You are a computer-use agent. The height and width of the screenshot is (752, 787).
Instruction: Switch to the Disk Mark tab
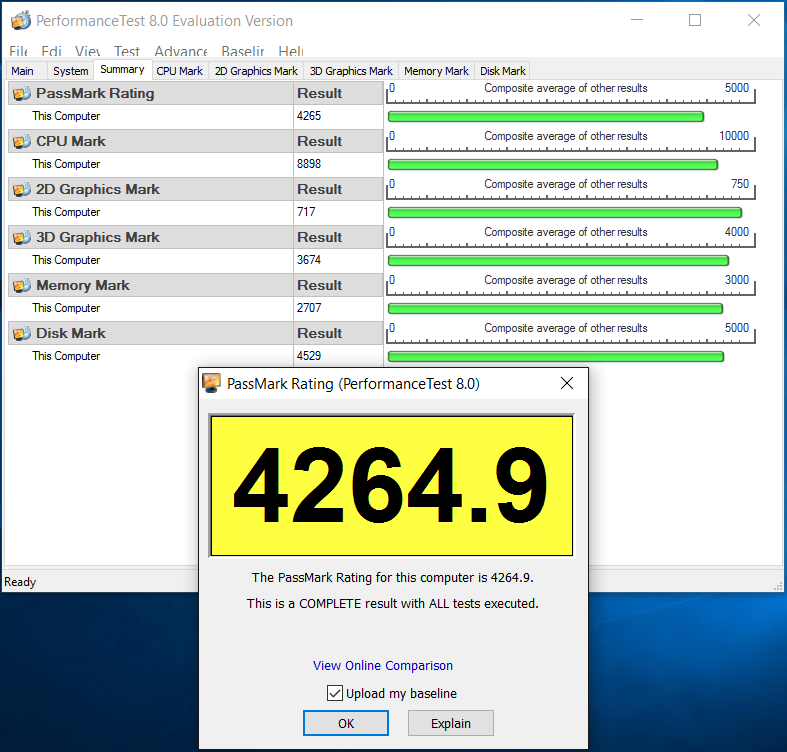pyautogui.click(x=502, y=71)
